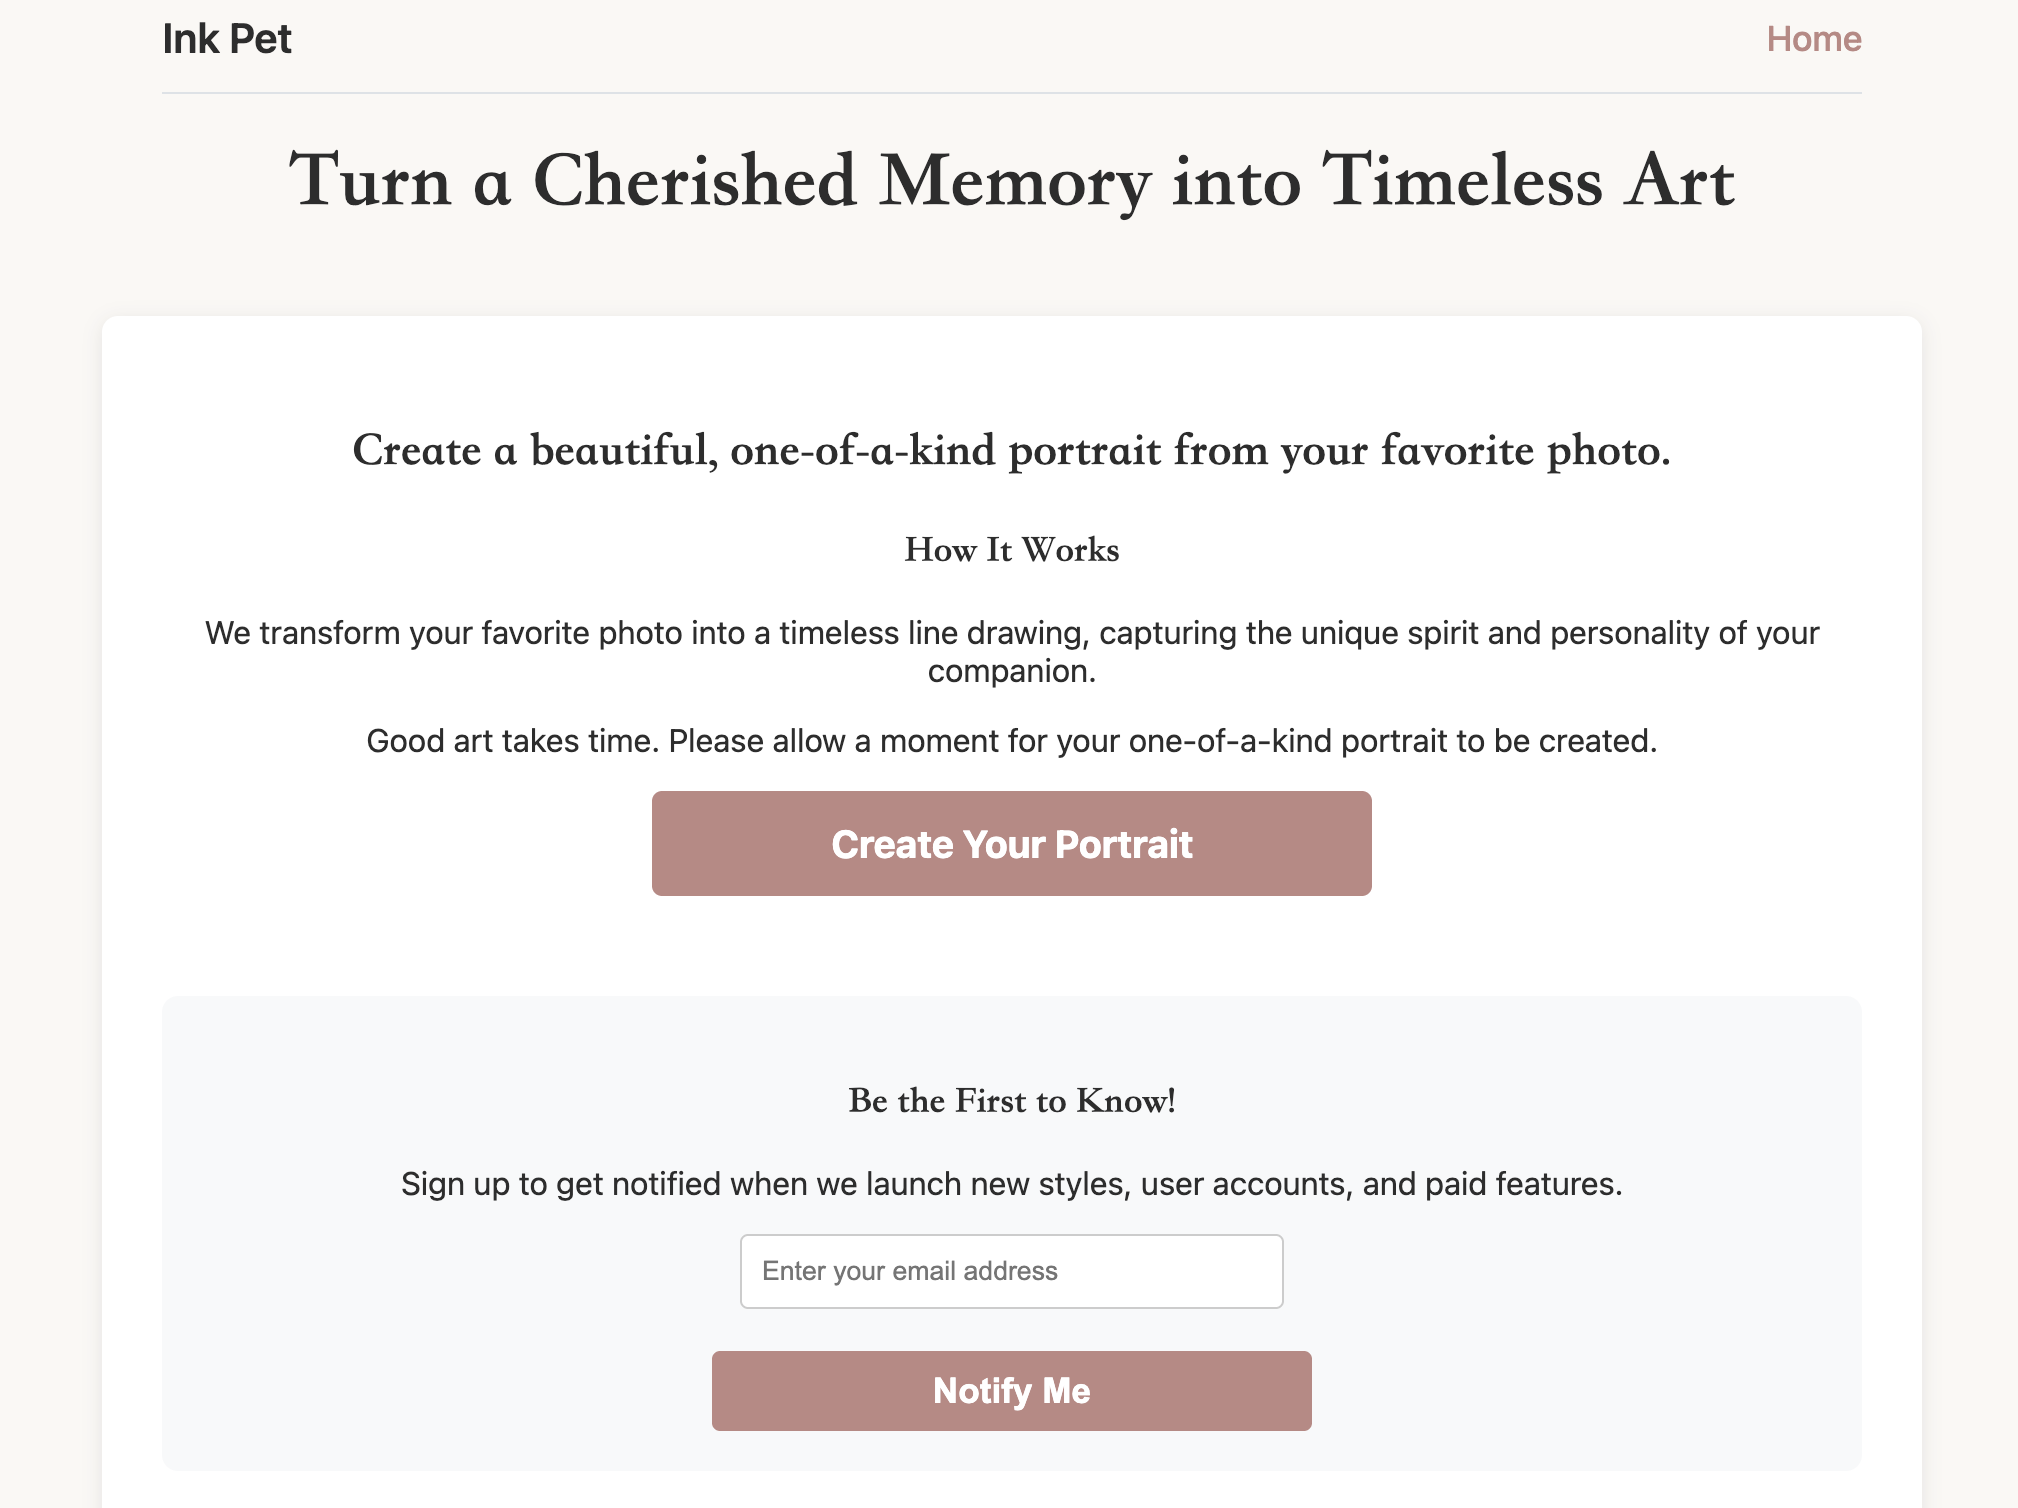This screenshot has width=2018, height=1508.
Task: Select the How It Works heading
Action: pyautogui.click(x=1011, y=550)
